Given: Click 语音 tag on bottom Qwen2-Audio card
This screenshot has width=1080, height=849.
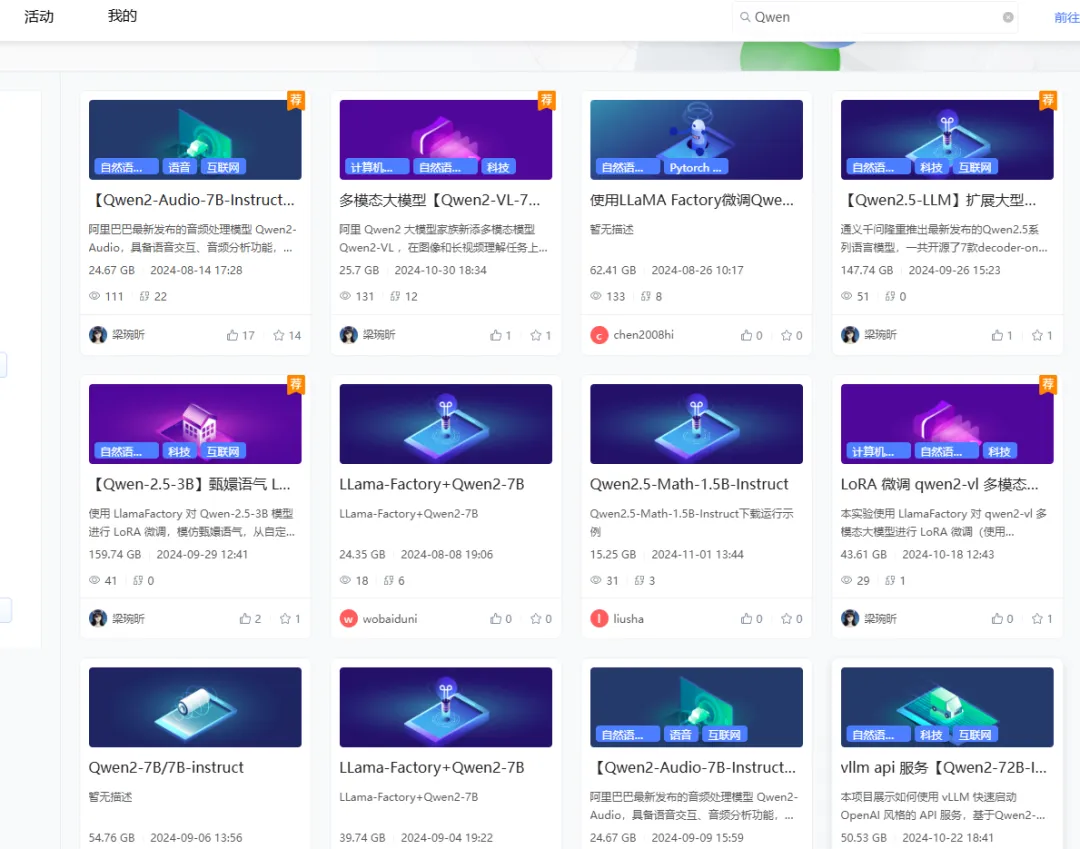Looking at the screenshot, I should pos(681,735).
